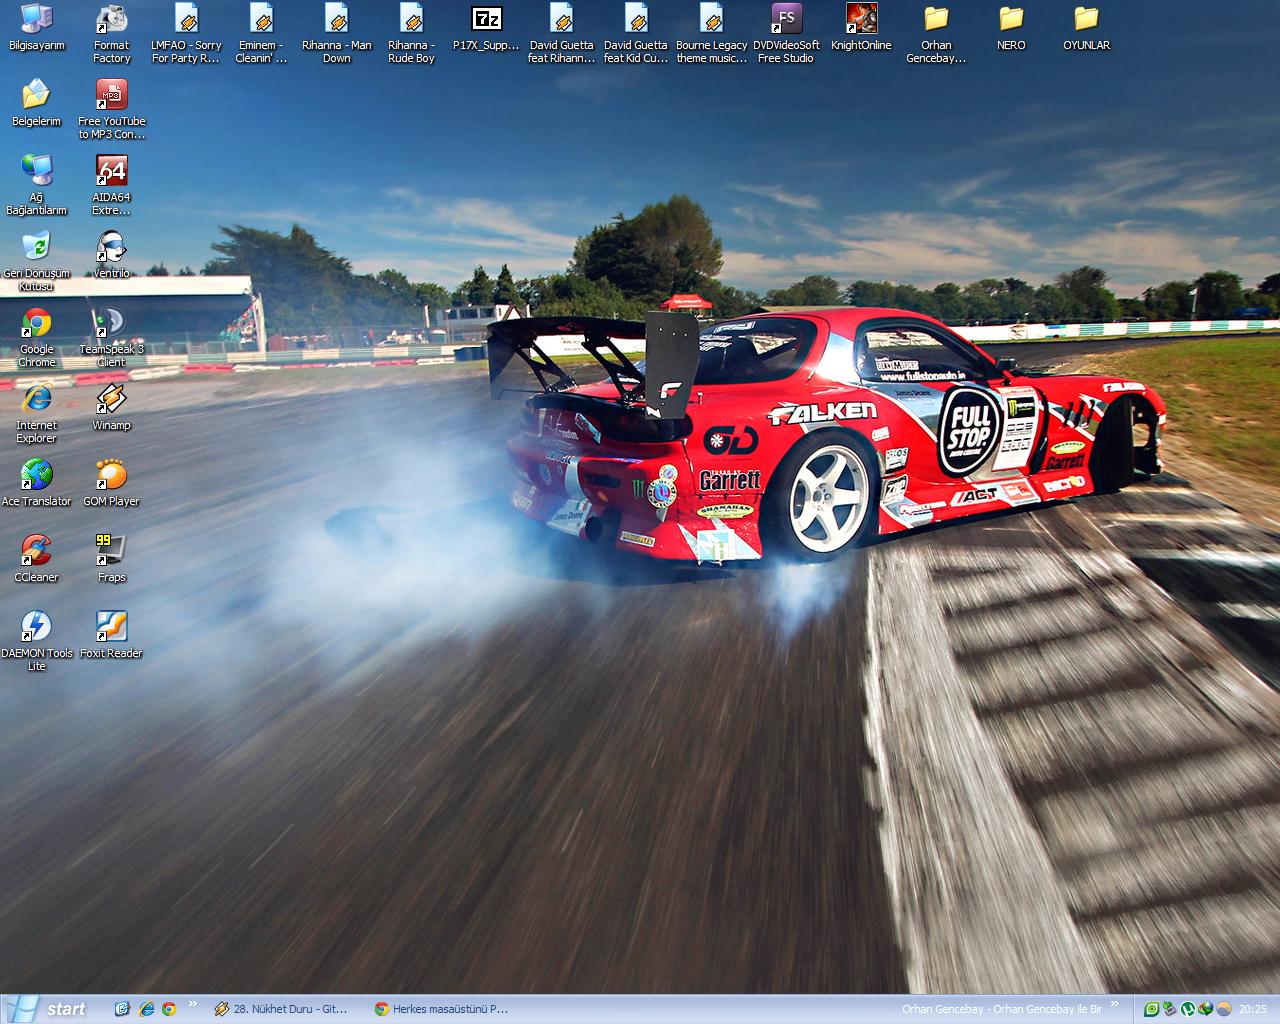The image size is (1280, 1024).
Task: Click the tan round tray icon
Action: click(1223, 1009)
